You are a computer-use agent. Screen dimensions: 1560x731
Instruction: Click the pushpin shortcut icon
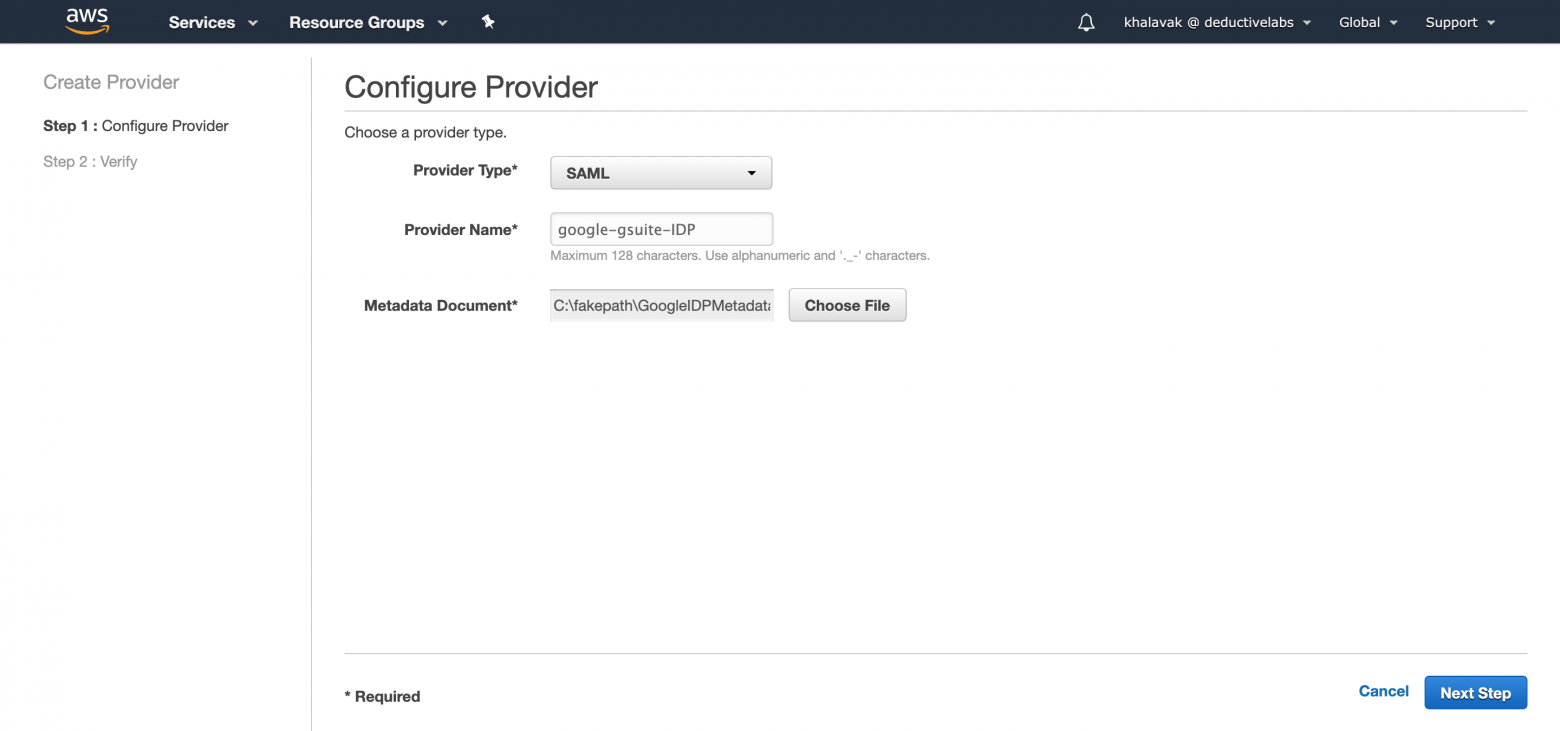pos(488,21)
